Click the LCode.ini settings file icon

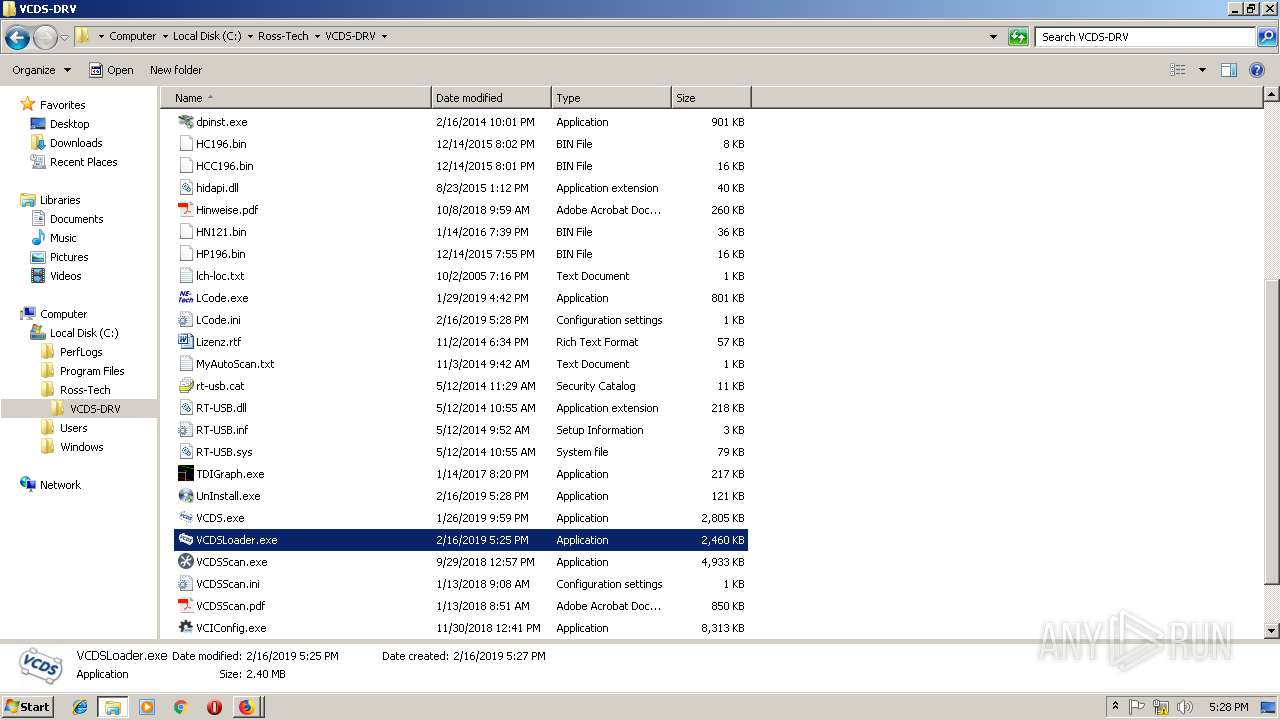pos(186,320)
